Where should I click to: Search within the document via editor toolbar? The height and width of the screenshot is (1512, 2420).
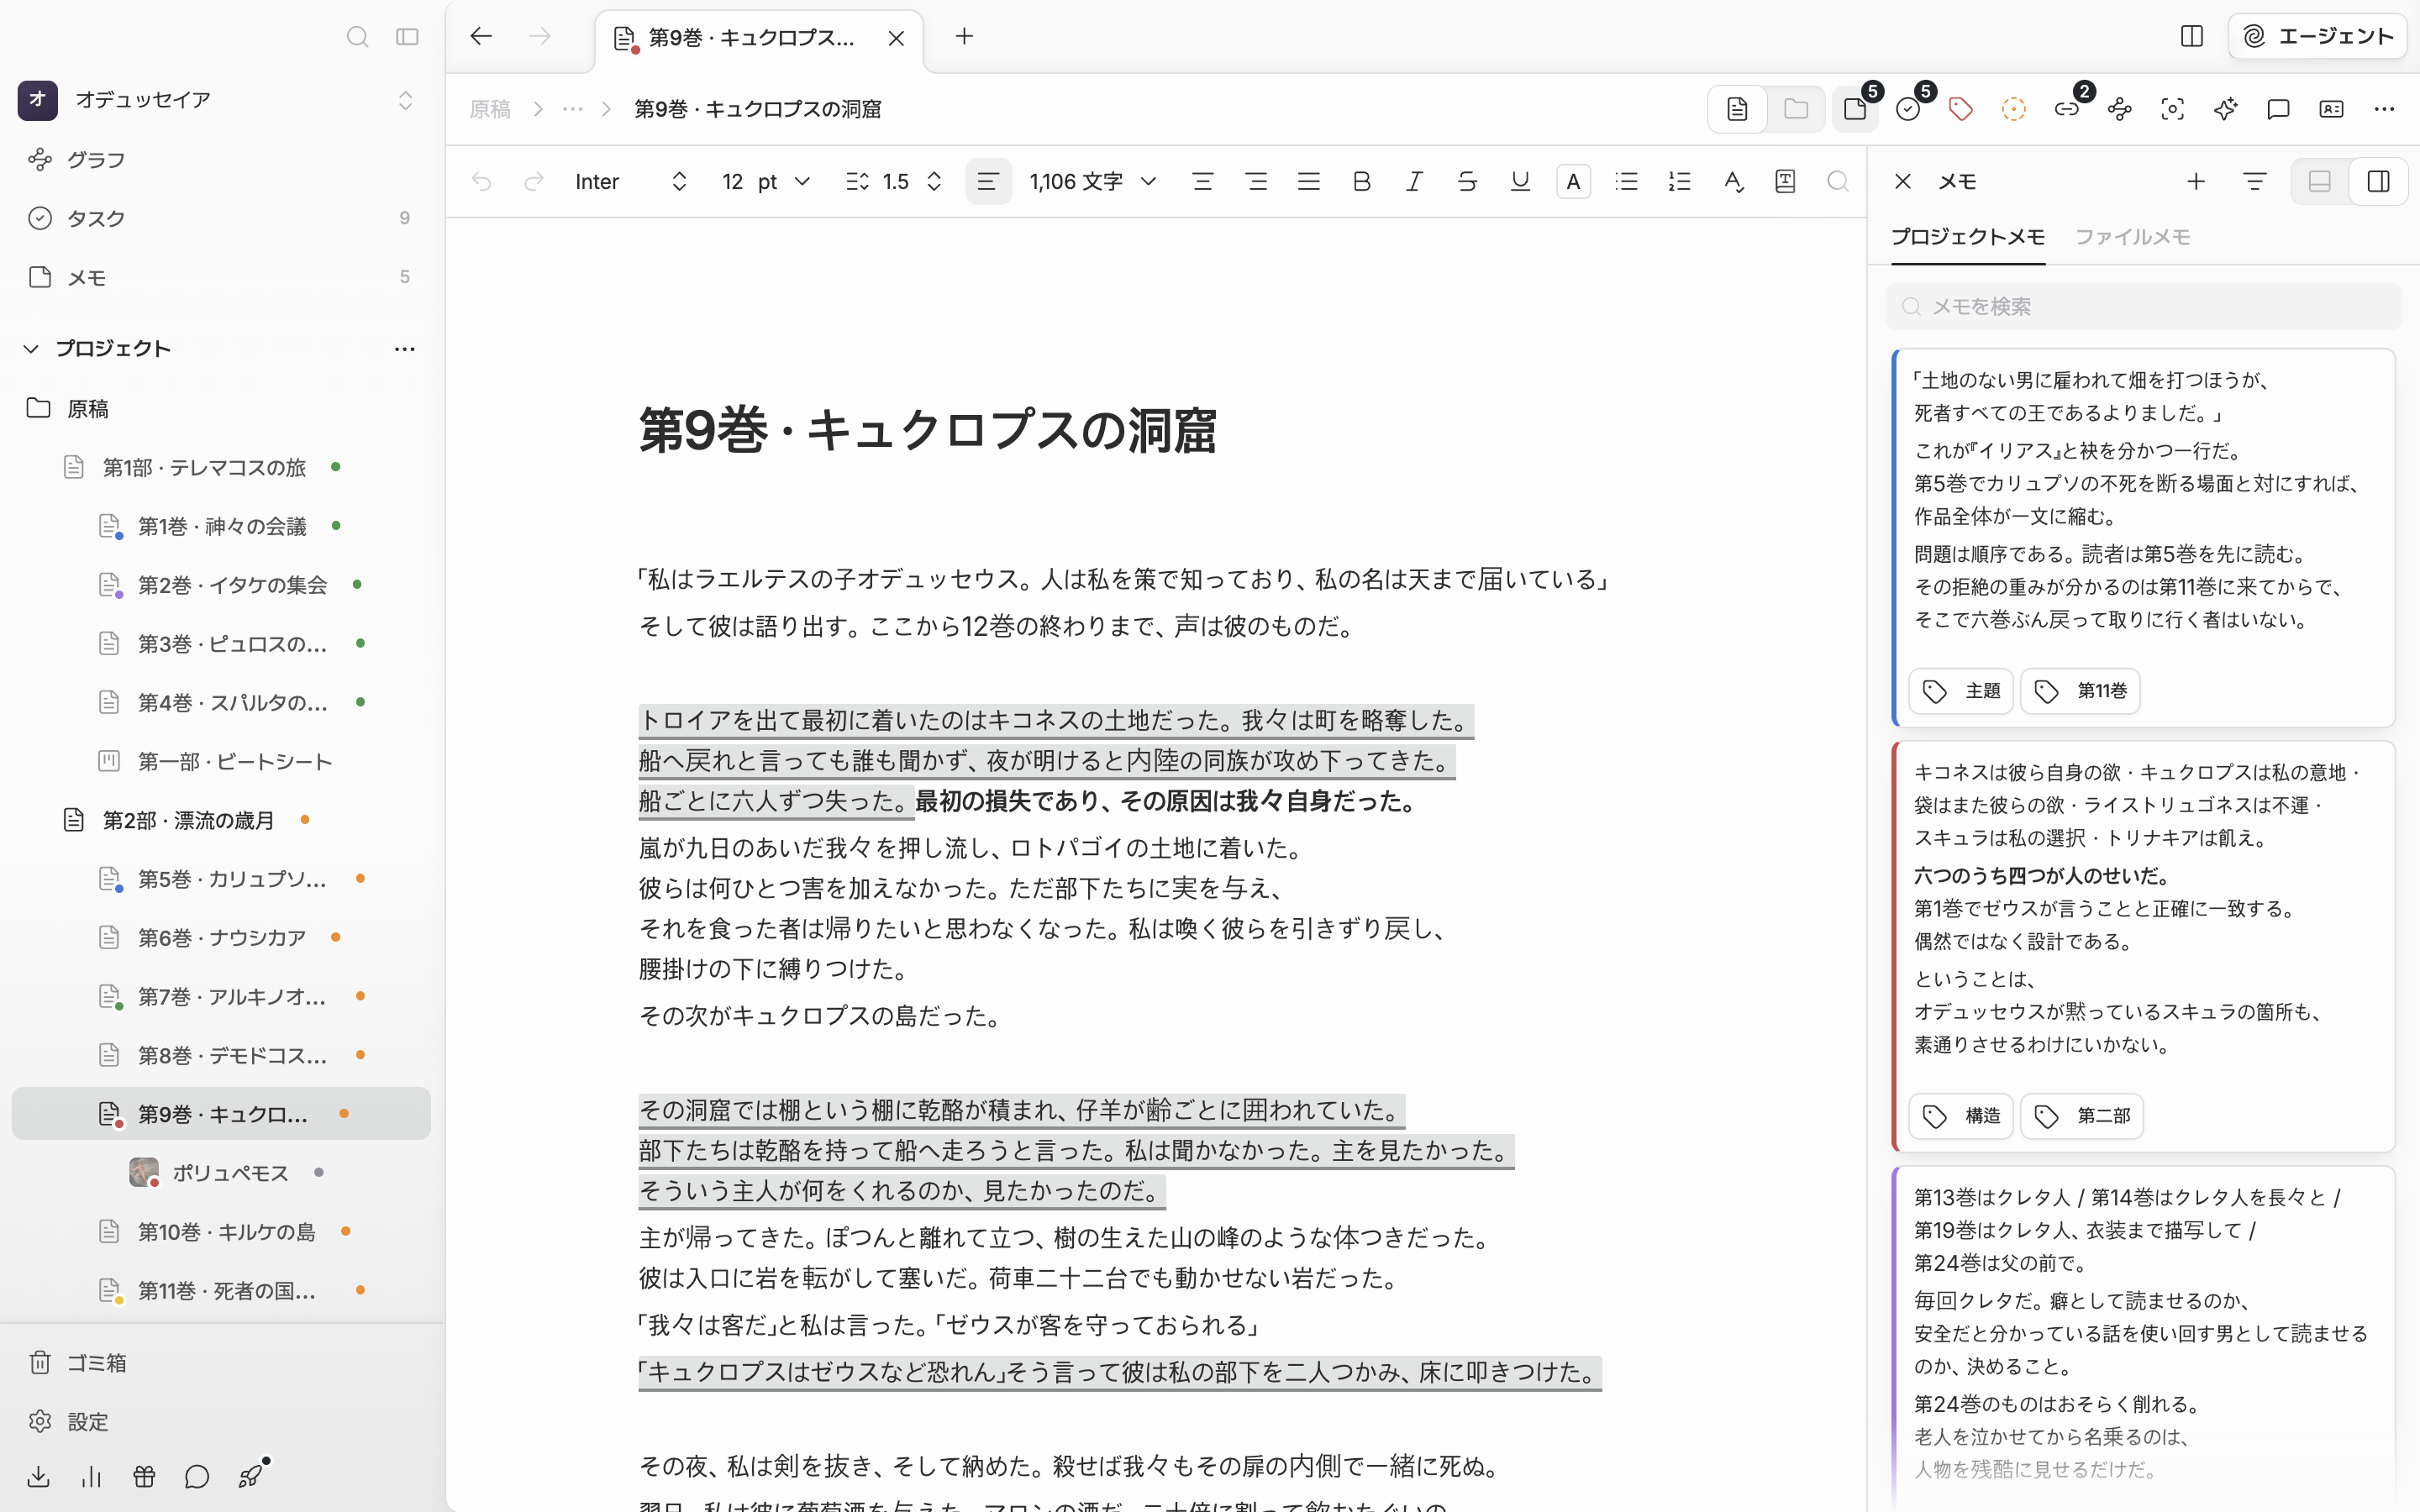(x=1838, y=182)
